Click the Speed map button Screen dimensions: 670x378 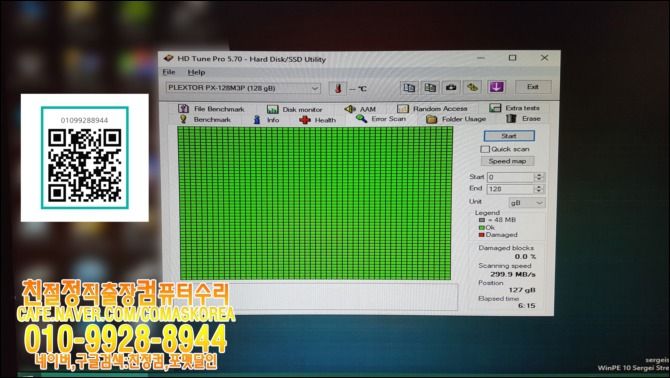pos(507,161)
